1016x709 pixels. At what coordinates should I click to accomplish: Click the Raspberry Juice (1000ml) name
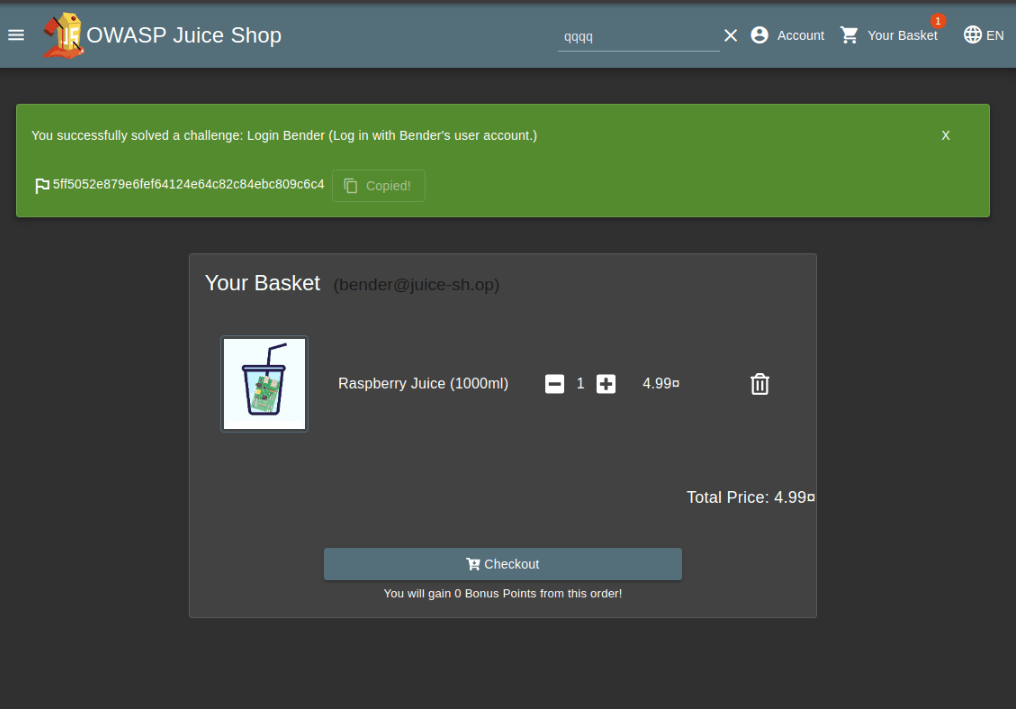click(423, 384)
